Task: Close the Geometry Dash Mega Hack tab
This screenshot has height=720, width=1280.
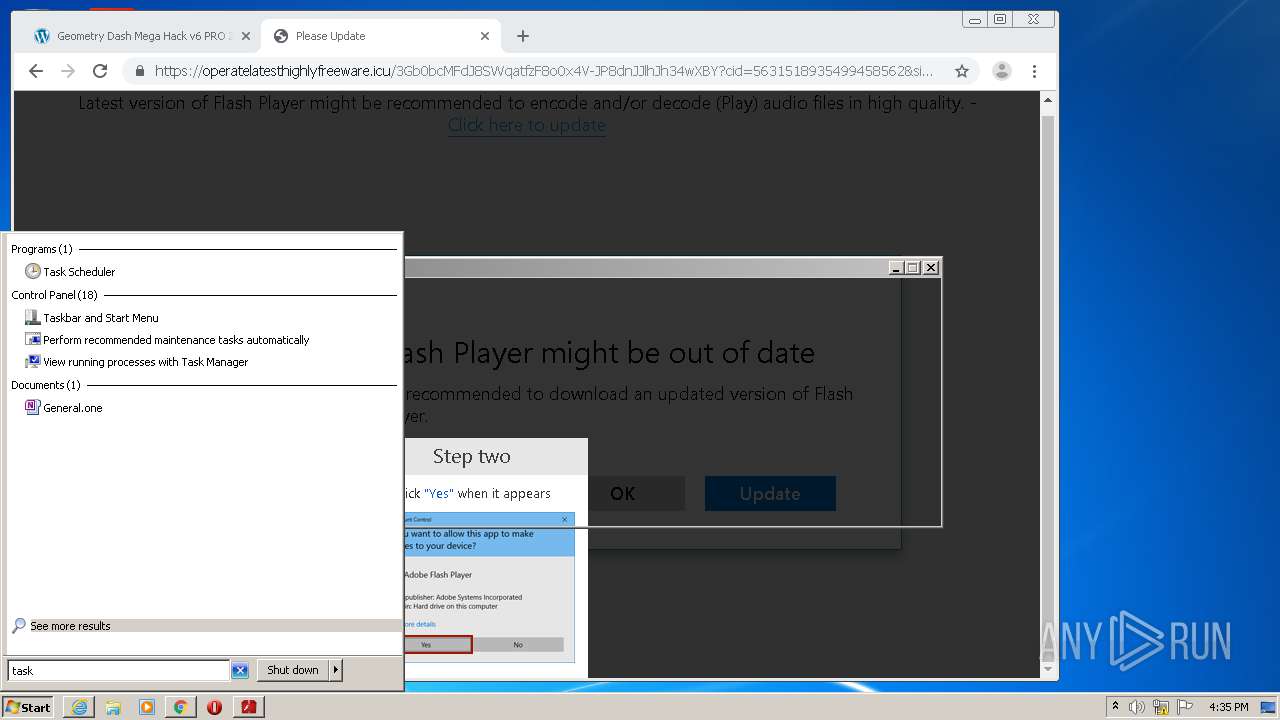Action: pyautogui.click(x=246, y=36)
